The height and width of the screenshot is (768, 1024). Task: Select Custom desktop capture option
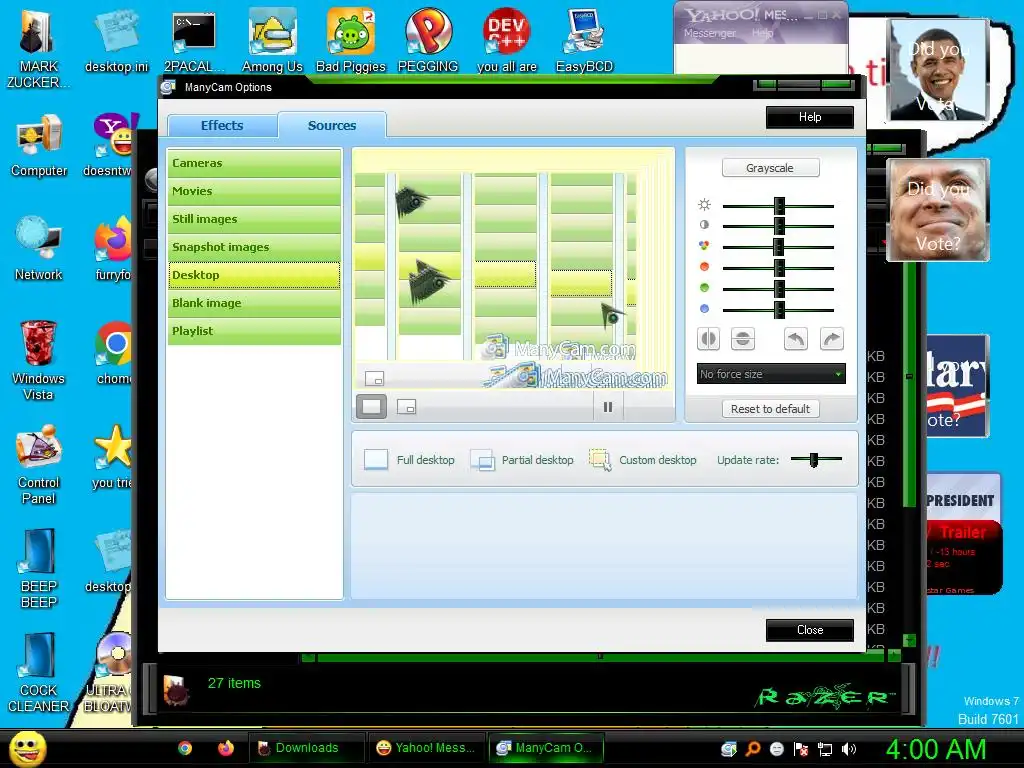(643, 460)
